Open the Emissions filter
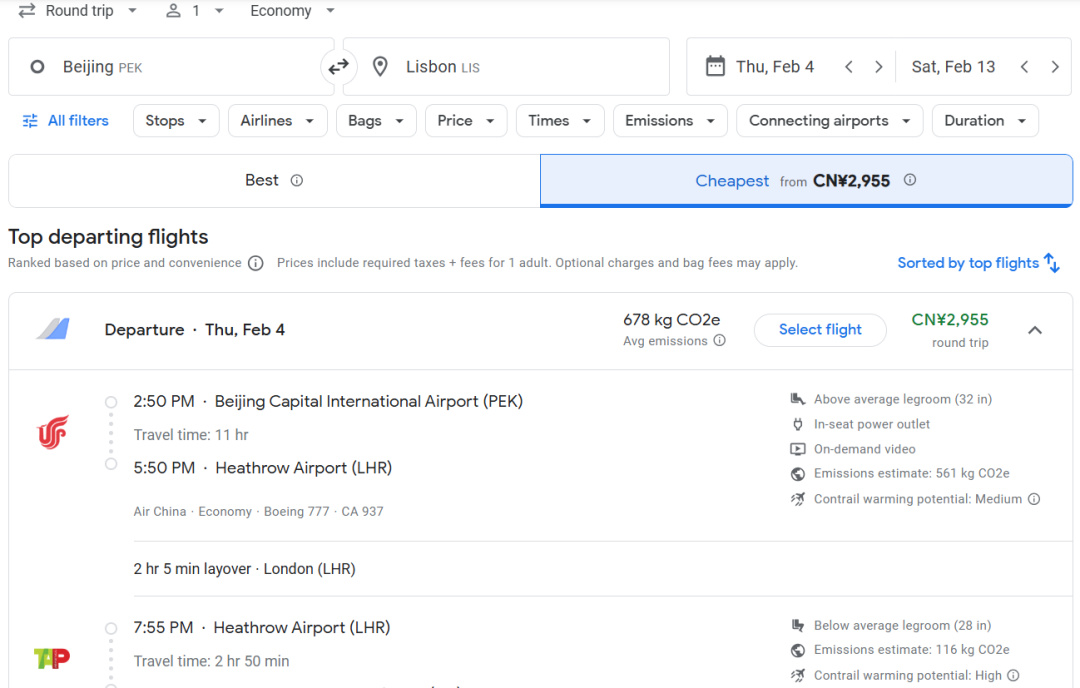The height and width of the screenshot is (688, 1080). coord(670,121)
